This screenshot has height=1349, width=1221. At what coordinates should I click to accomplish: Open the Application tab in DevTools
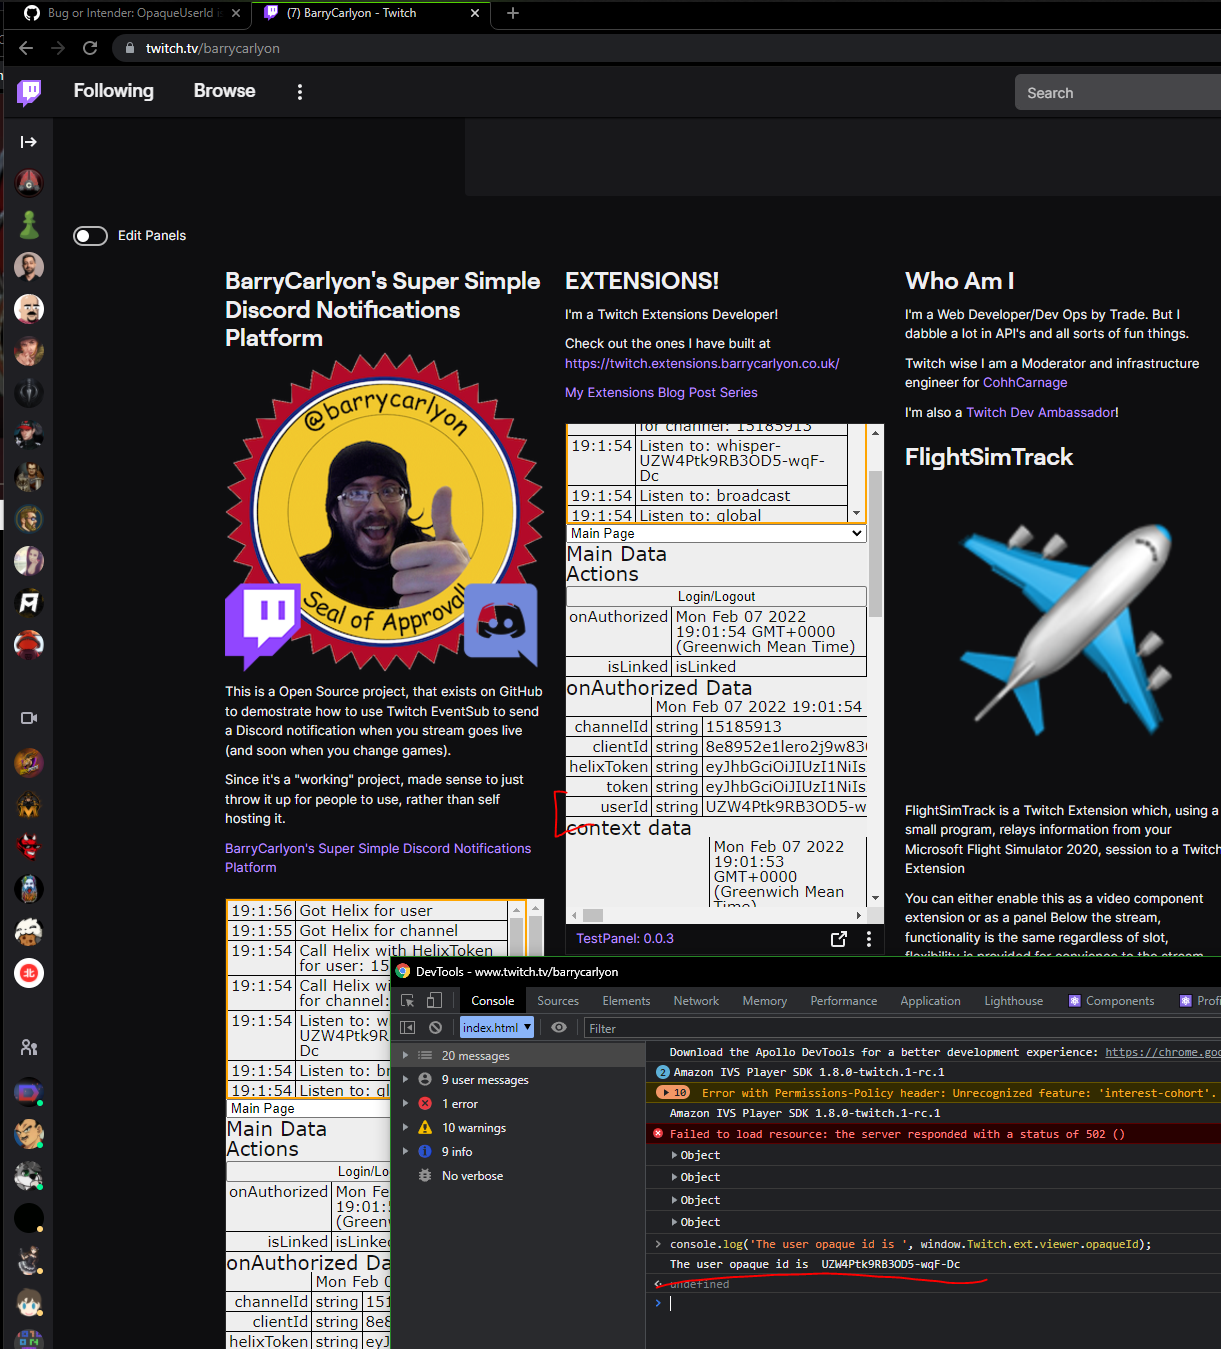930,1001
